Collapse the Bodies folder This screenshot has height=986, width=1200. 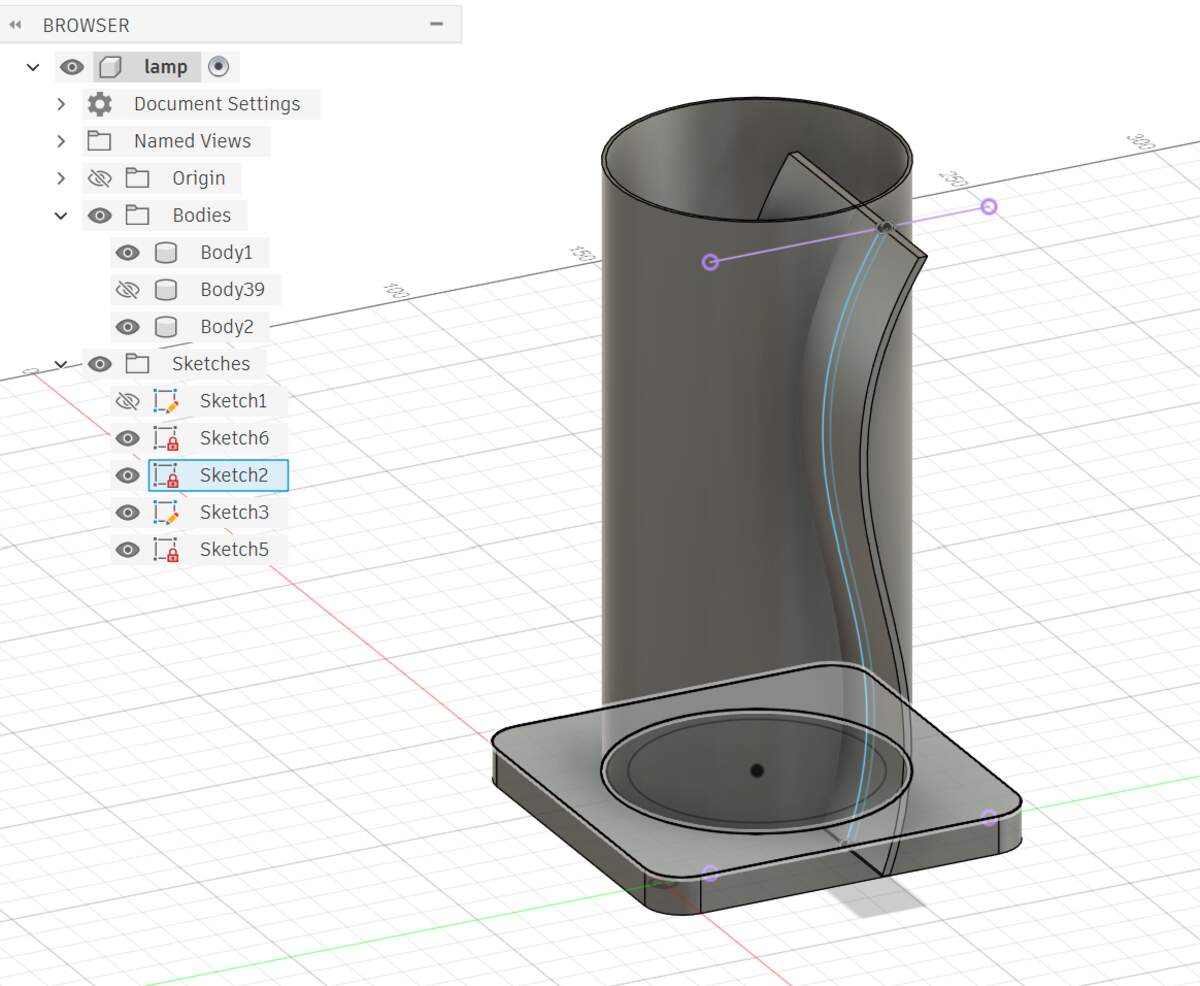click(61, 215)
